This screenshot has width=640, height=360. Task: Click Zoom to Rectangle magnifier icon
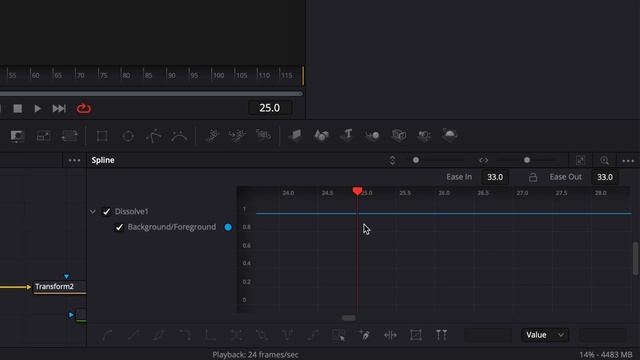point(604,160)
